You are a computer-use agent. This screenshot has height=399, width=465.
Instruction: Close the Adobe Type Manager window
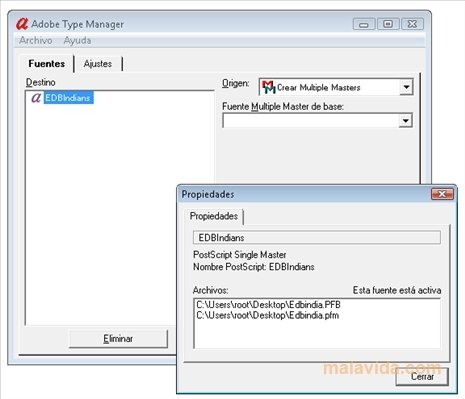412,24
